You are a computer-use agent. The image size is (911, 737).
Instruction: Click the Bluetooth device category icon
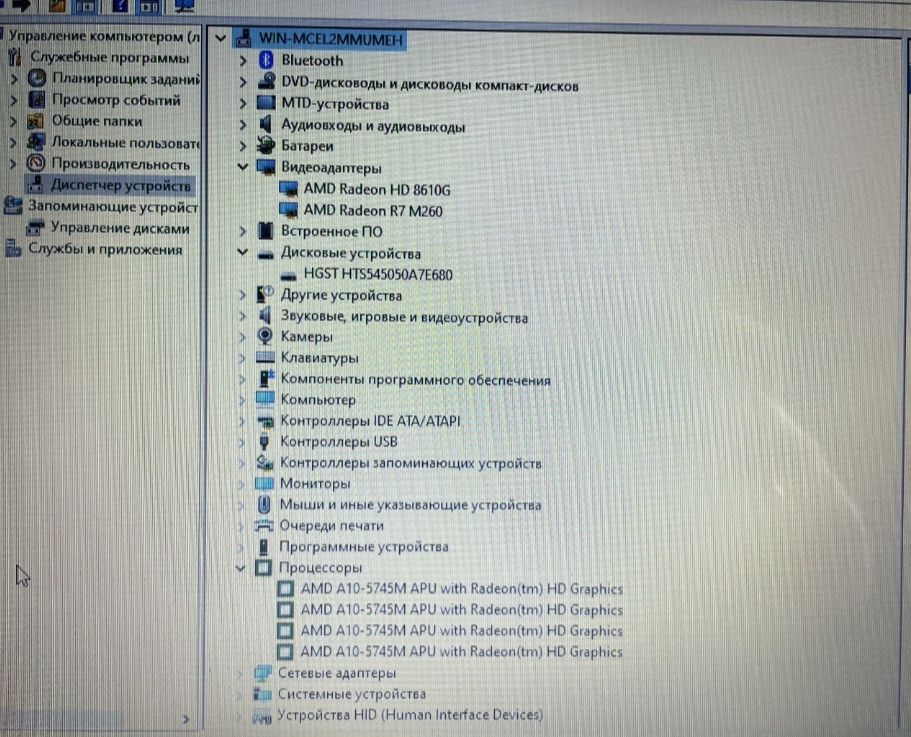(x=265, y=60)
